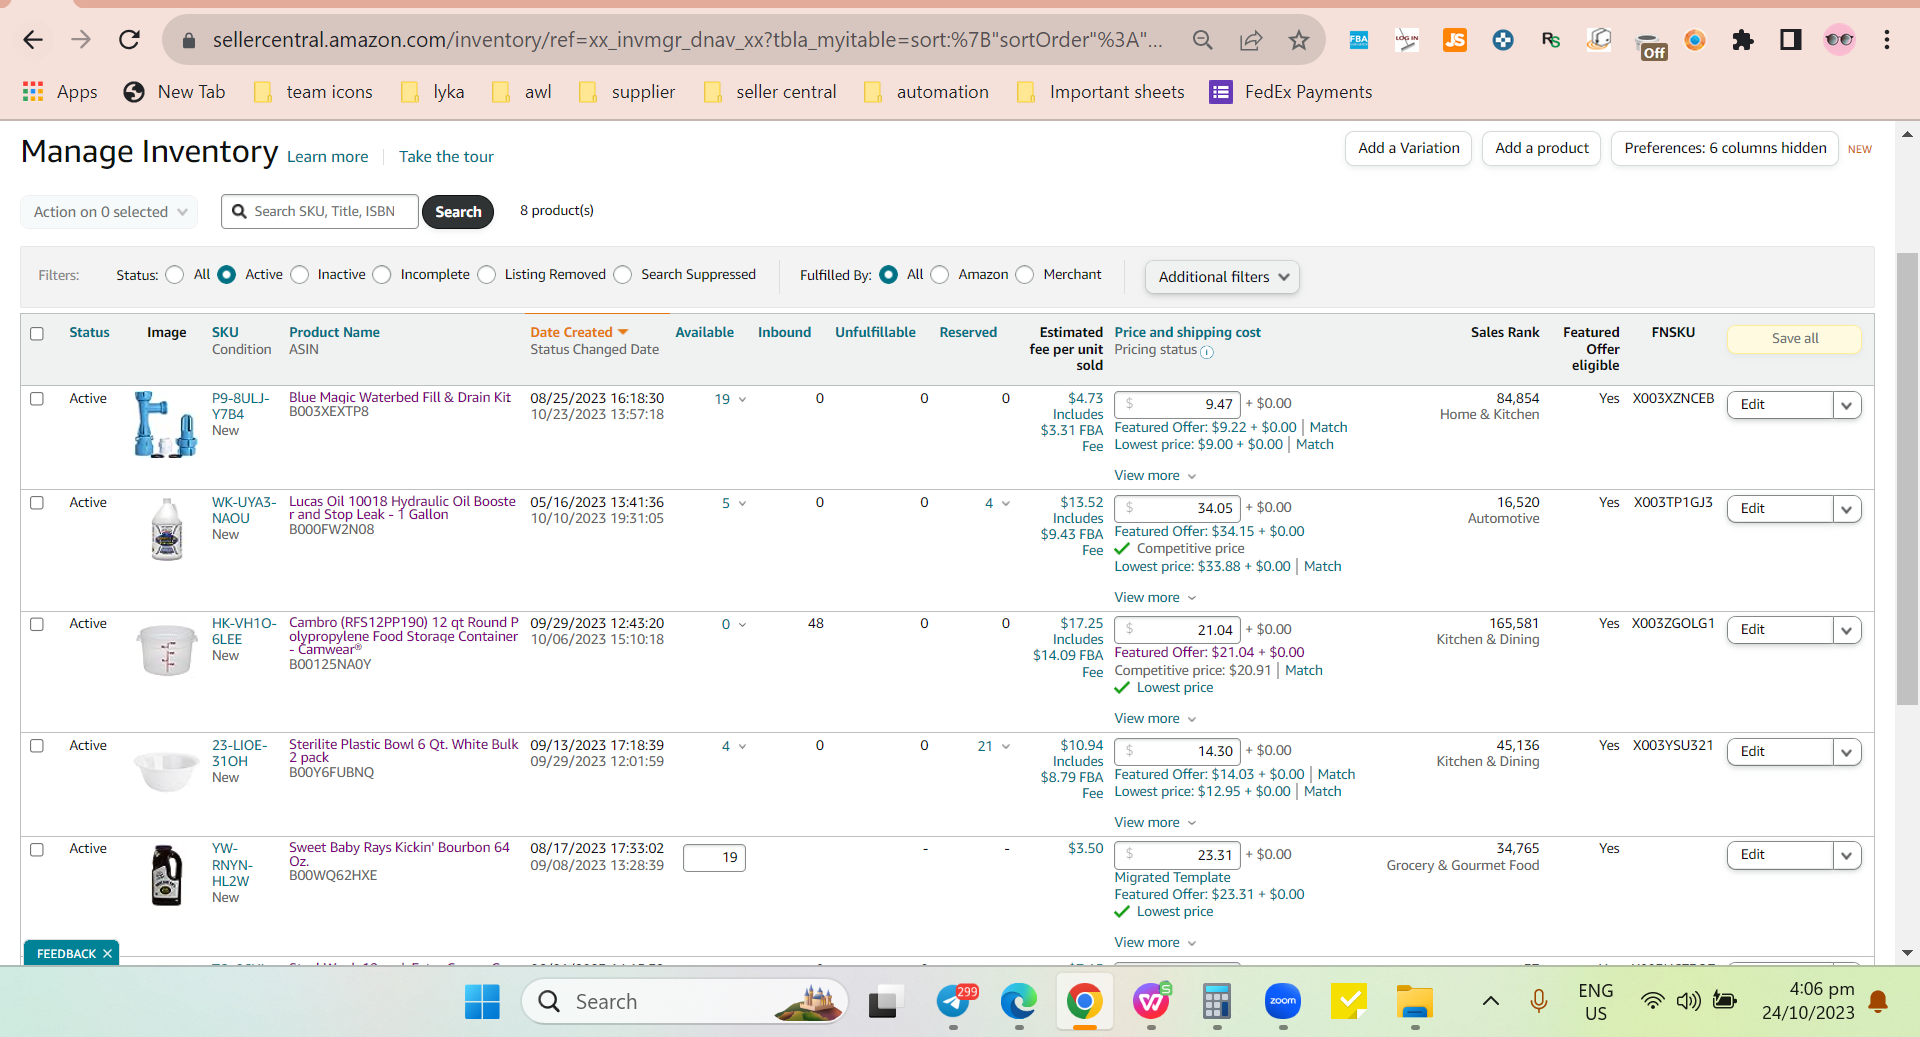1920x1037 pixels.
Task: Check the Cambro Food Storage row checkbox
Action: (x=37, y=624)
